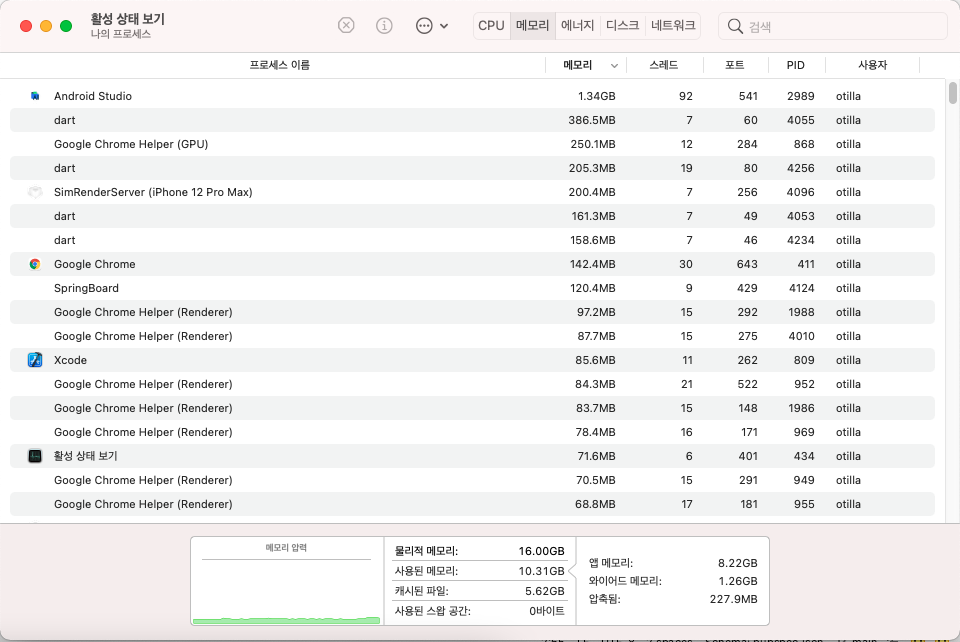
Task: Select Google Chrome Helper (GPU) row
Action: tap(472, 144)
